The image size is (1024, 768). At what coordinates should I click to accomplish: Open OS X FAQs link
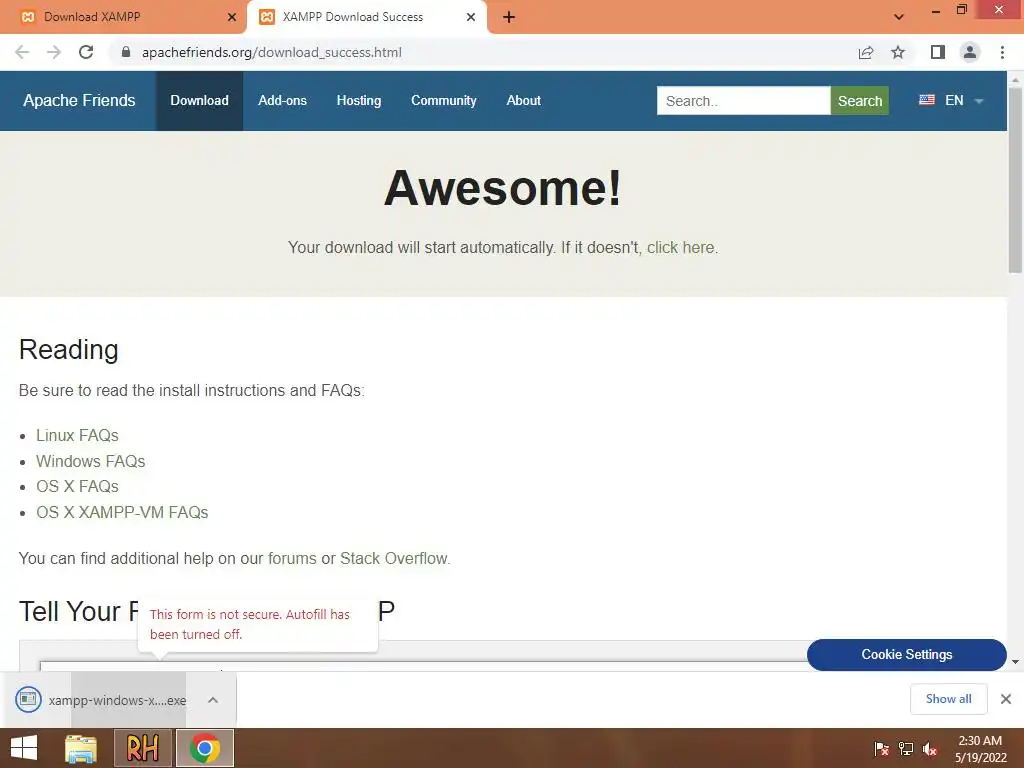(77, 487)
